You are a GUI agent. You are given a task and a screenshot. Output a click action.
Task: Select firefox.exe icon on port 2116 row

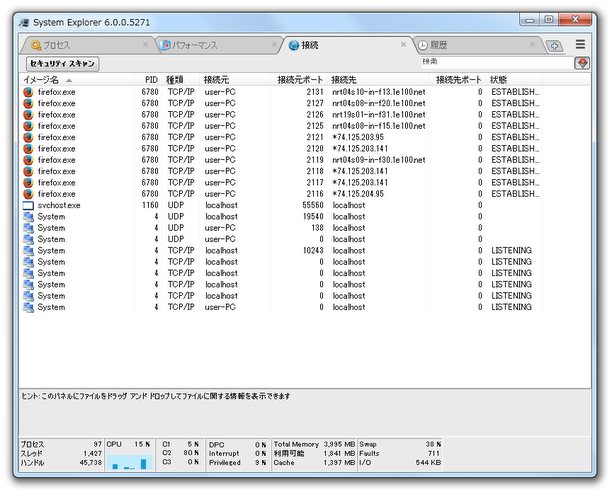[x=28, y=194]
